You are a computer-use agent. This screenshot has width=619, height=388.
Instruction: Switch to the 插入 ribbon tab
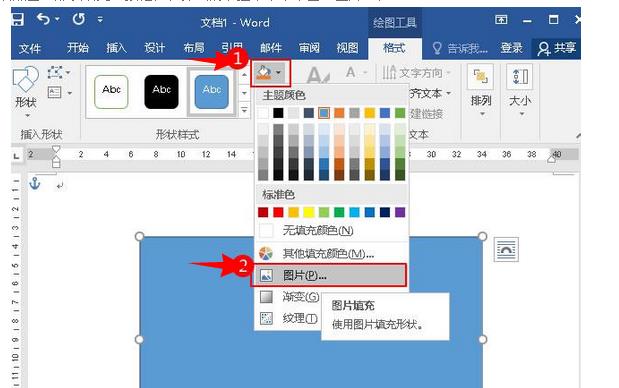click(116, 48)
